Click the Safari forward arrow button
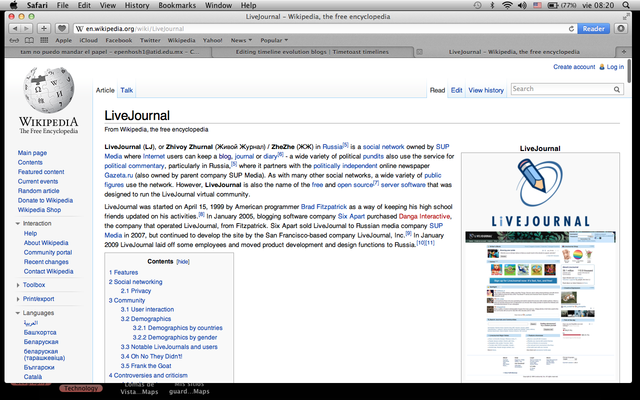Image resolution: width=640 pixels, height=400 pixels. coord(26,29)
